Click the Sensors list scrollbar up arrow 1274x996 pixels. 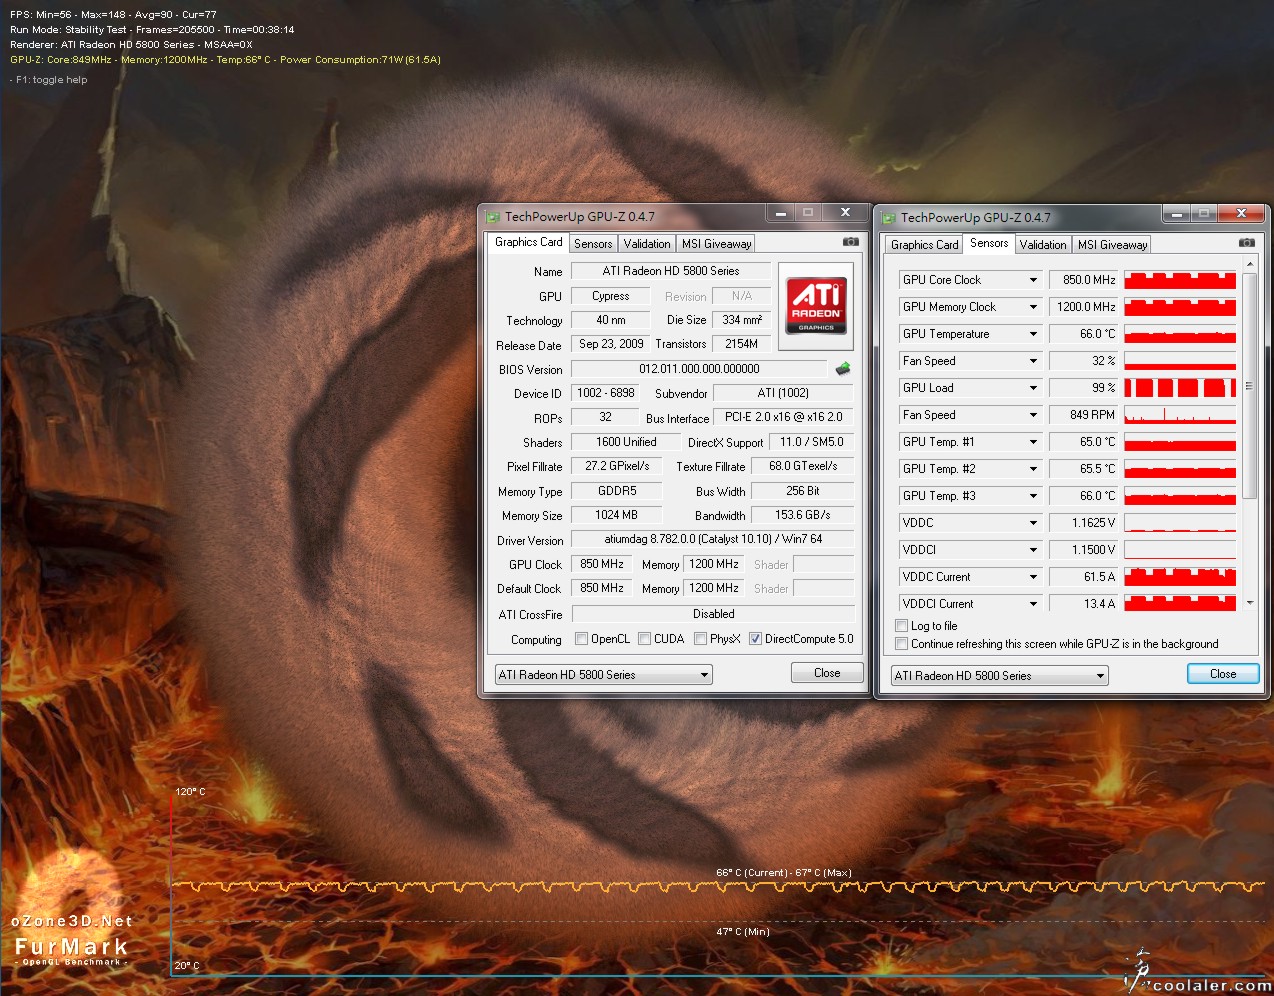[1249, 264]
